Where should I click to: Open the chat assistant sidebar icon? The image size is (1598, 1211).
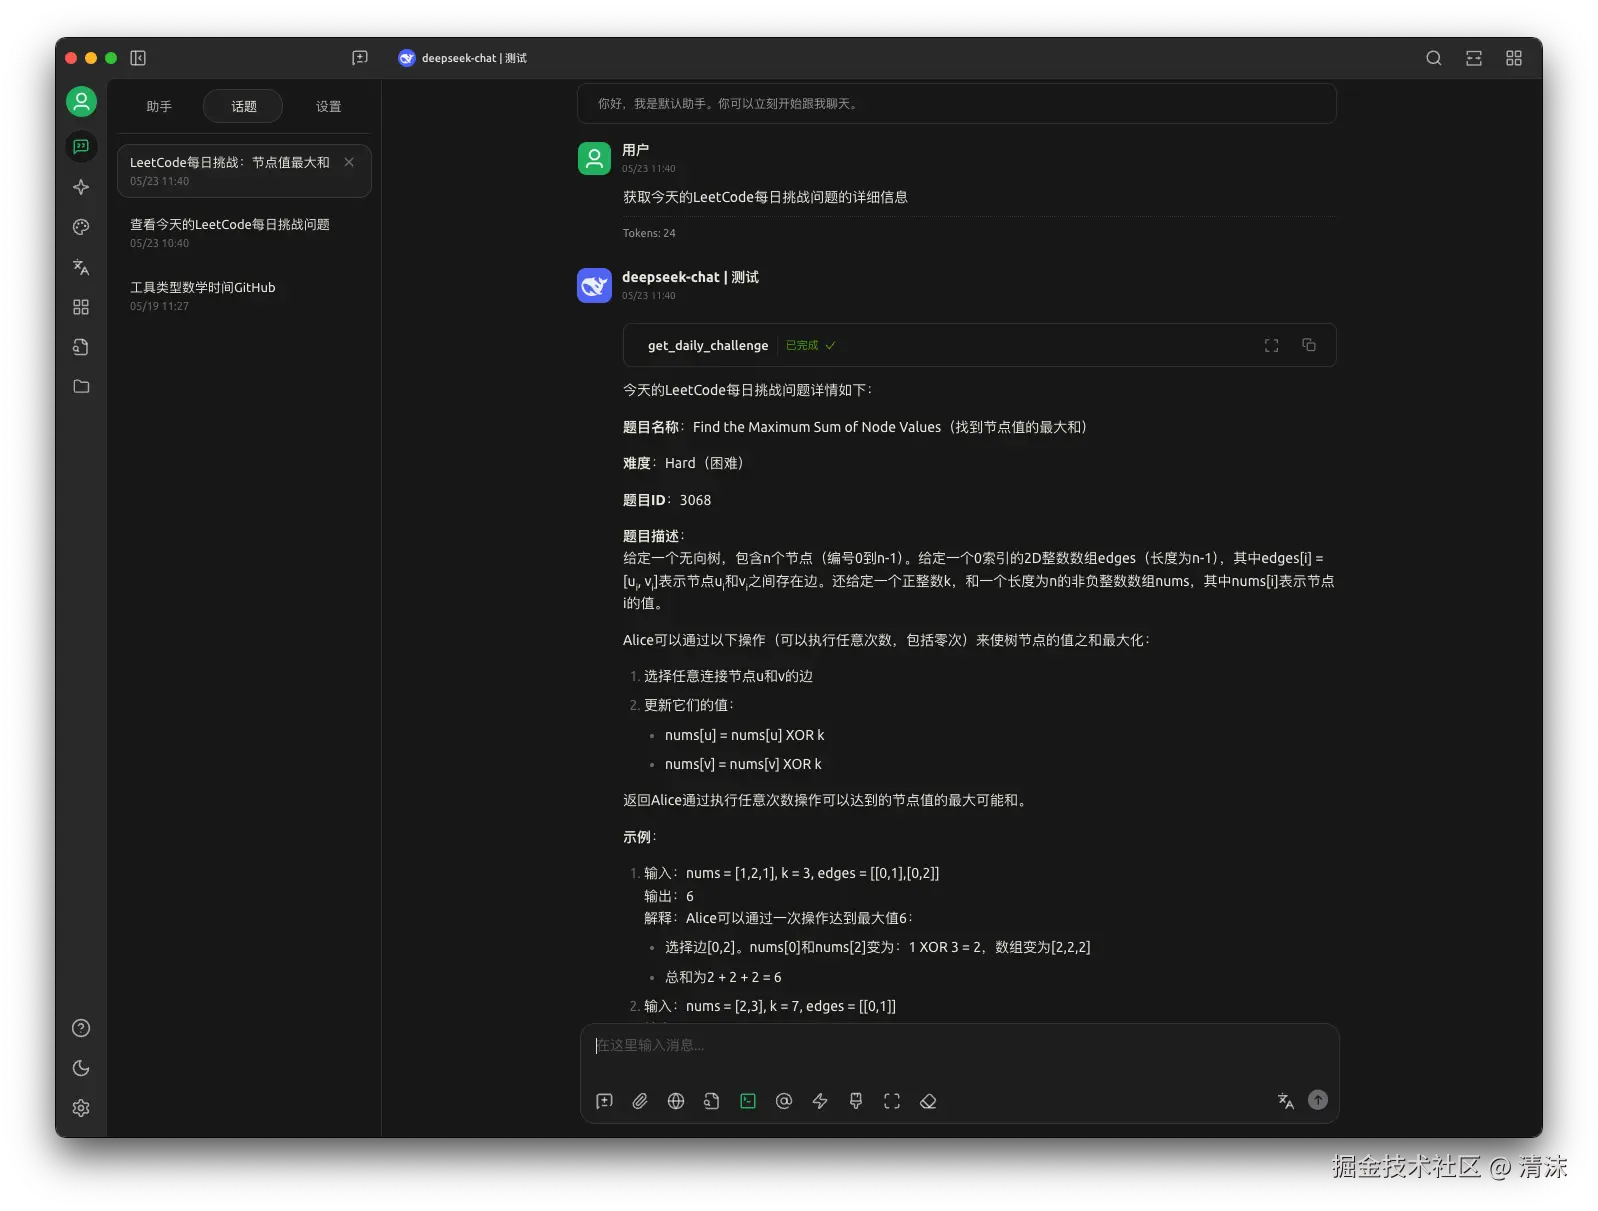click(81, 147)
